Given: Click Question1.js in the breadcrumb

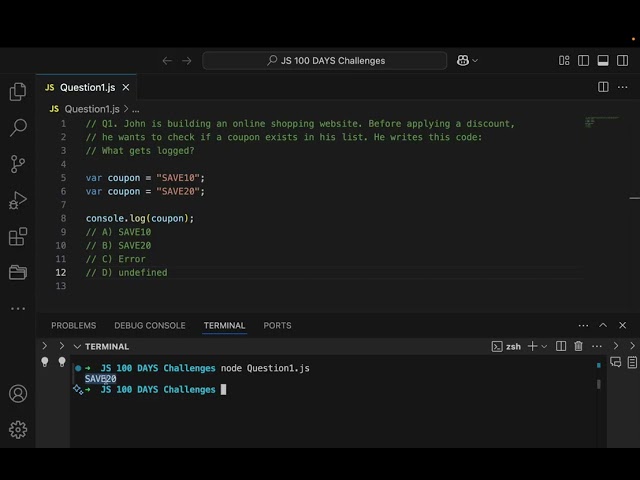Looking at the screenshot, I should click(x=92, y=109).
